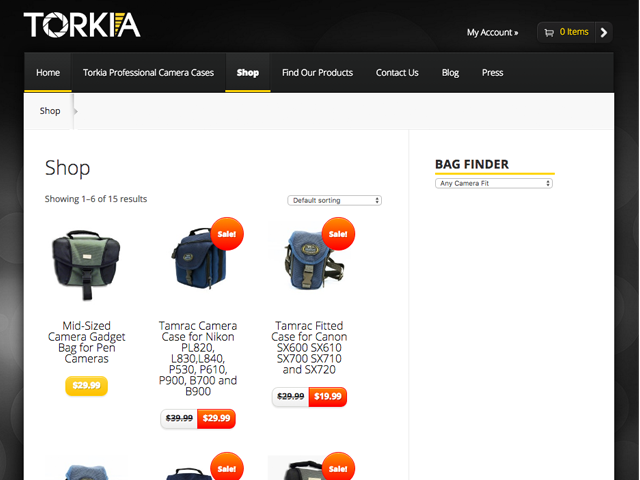The image size is (640, 480).
Task: Click the Sale! badge on Tamrac Nikon case
Action: pyautogui.click(x=227, y=234)
